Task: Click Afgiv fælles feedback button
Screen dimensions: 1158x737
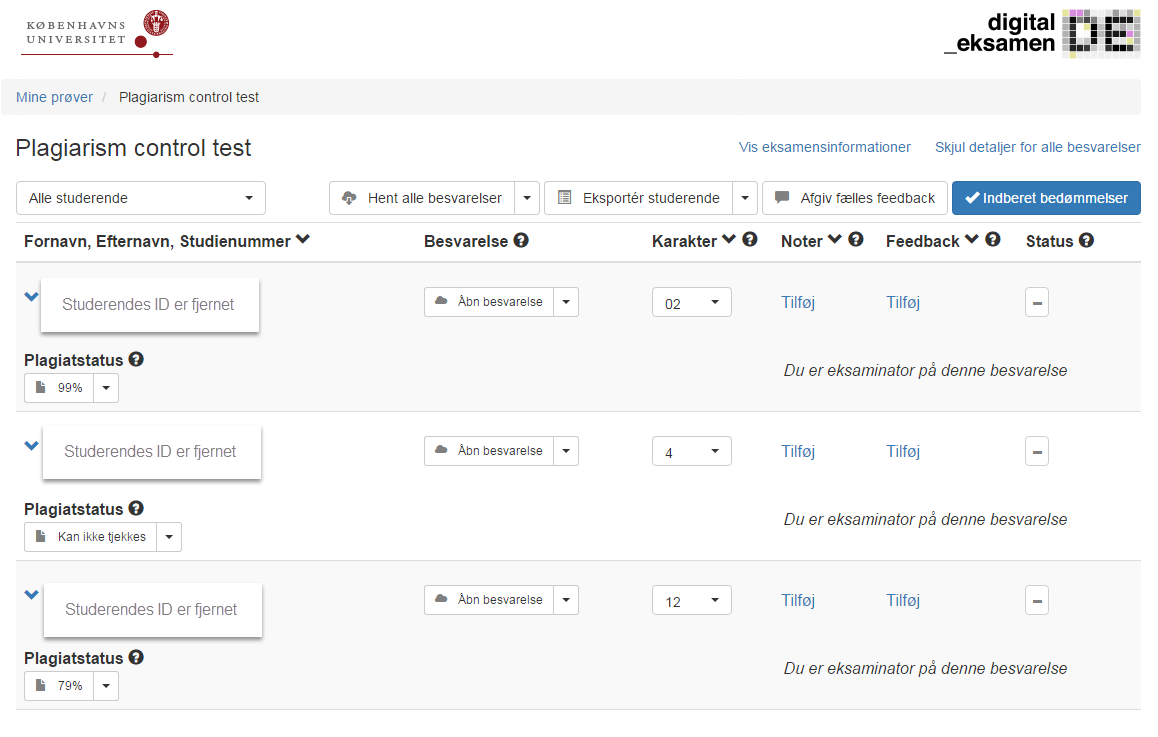Action: coord(854,198)
